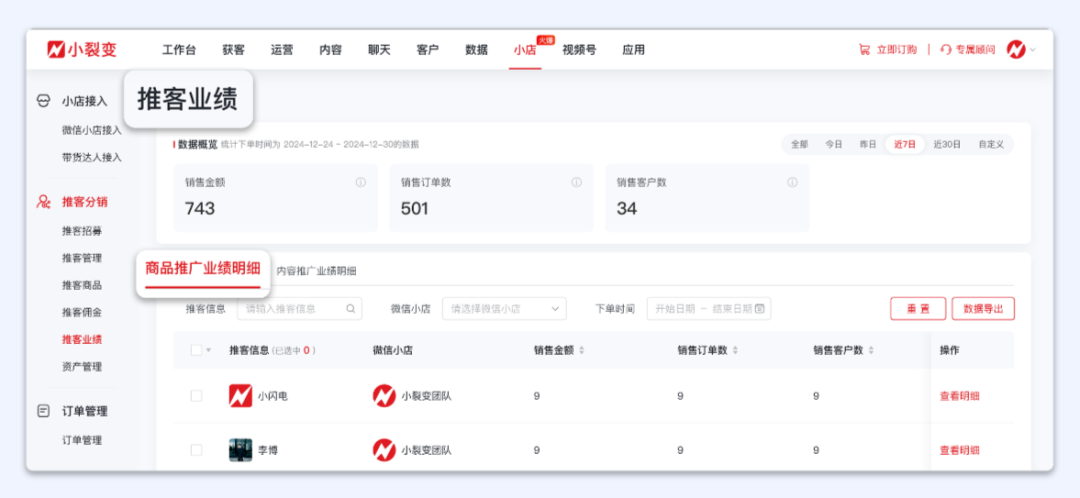Click the search icon in 推客信息 field

(x=351, y=309)
